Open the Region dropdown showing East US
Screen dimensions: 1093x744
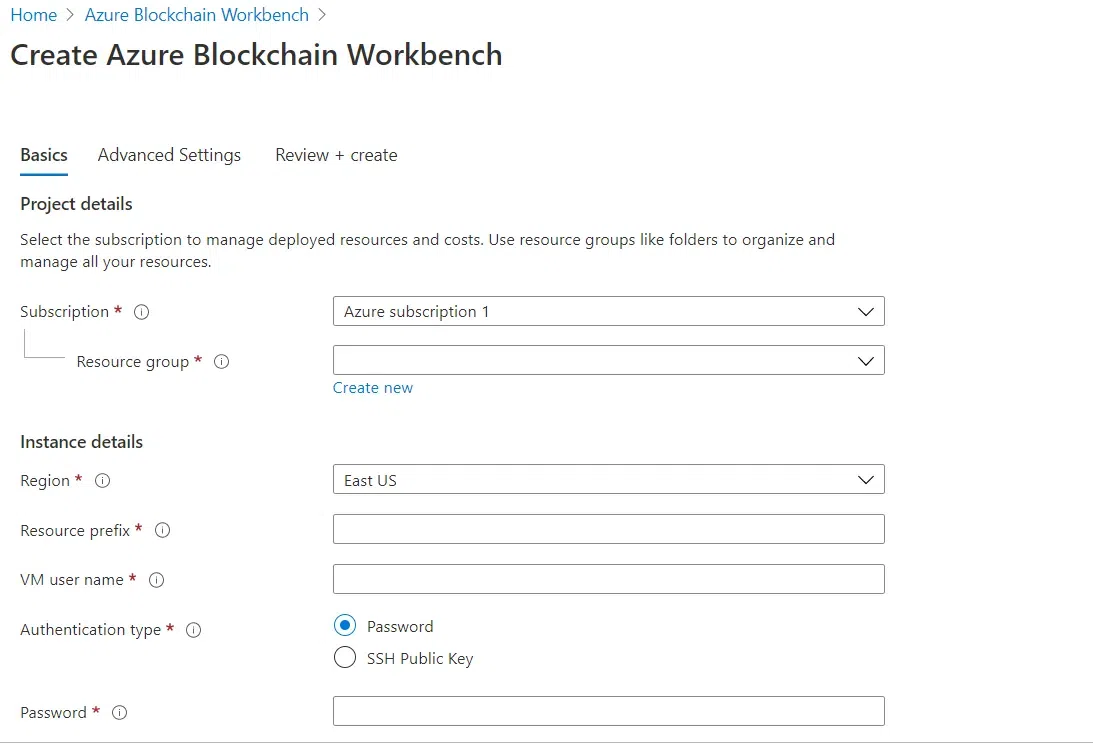(609, 480)
